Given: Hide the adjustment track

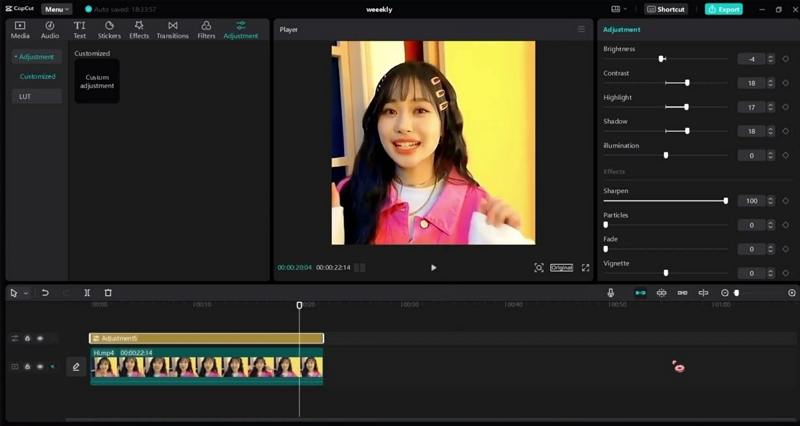Looking at the screenshot, I should click(40, 338).
